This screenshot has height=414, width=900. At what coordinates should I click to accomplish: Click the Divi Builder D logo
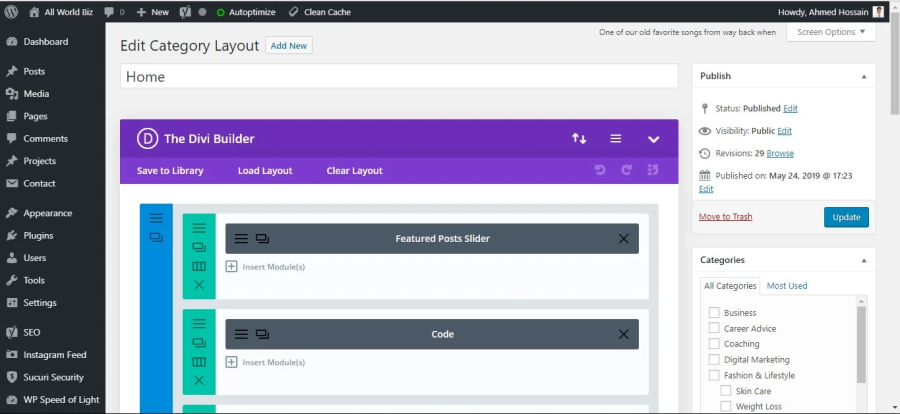pyautogui.click(x=147, y=138)
